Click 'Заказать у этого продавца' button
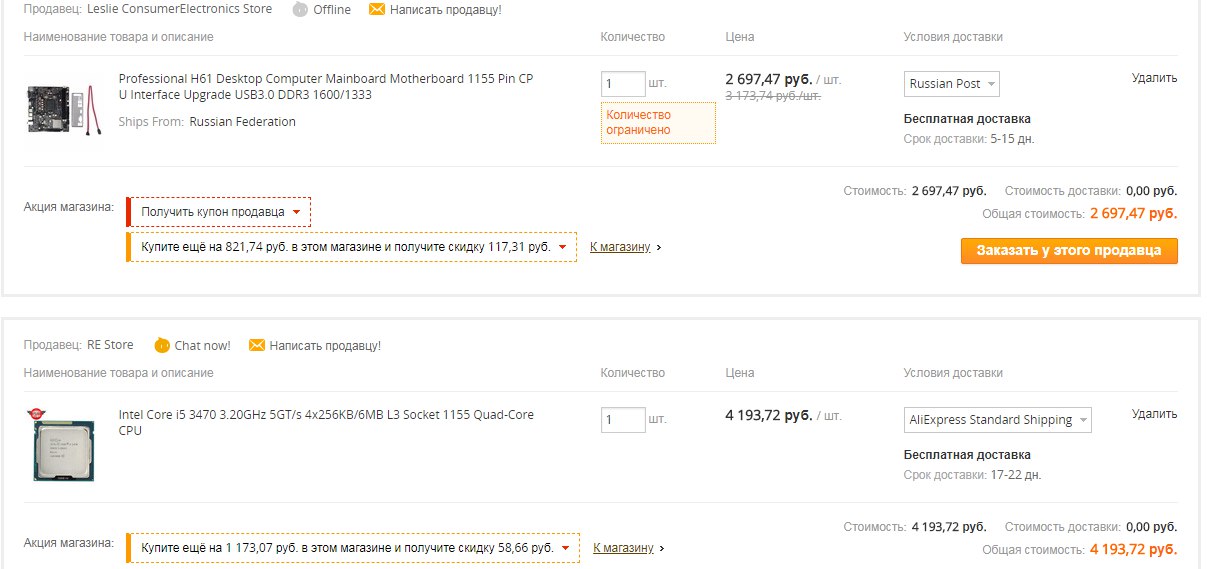This screenshot has height=569, width=1207. (x=1069, y=251)
